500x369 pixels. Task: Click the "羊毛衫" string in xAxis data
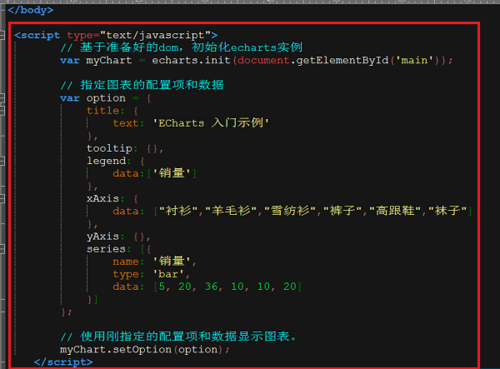point(231,211)
